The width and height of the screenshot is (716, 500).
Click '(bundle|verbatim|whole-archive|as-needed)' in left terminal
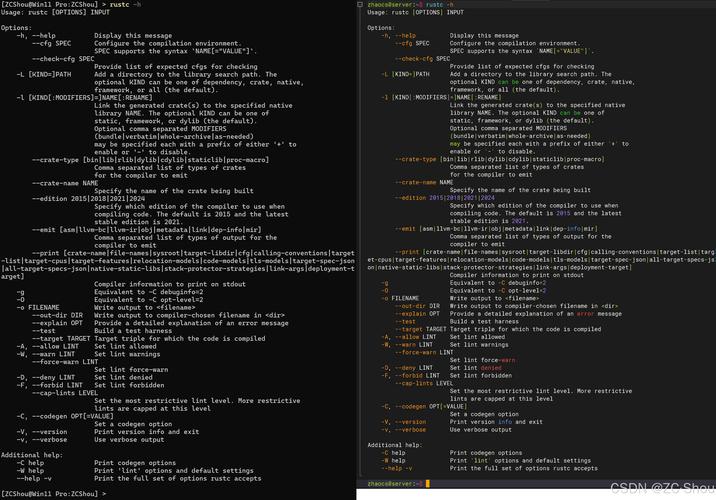coord(174,137)
